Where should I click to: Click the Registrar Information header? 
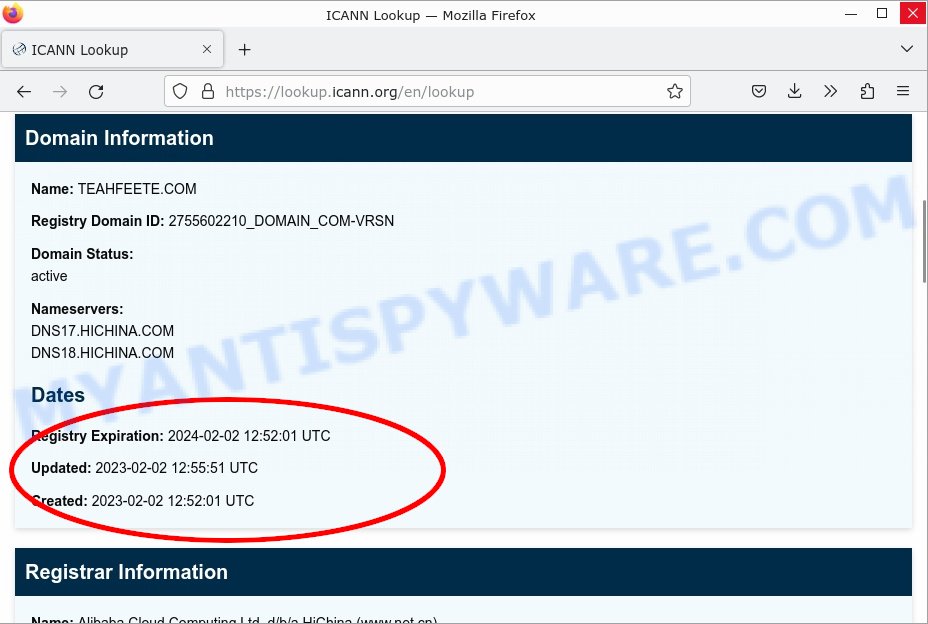point(463,572)
